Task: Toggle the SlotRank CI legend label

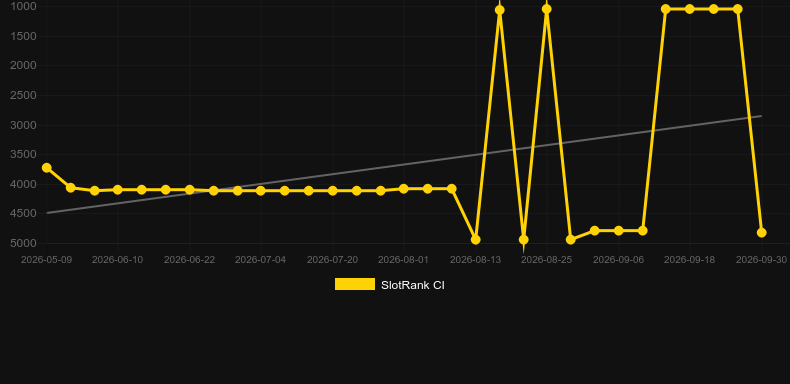Action: [413, 285]
